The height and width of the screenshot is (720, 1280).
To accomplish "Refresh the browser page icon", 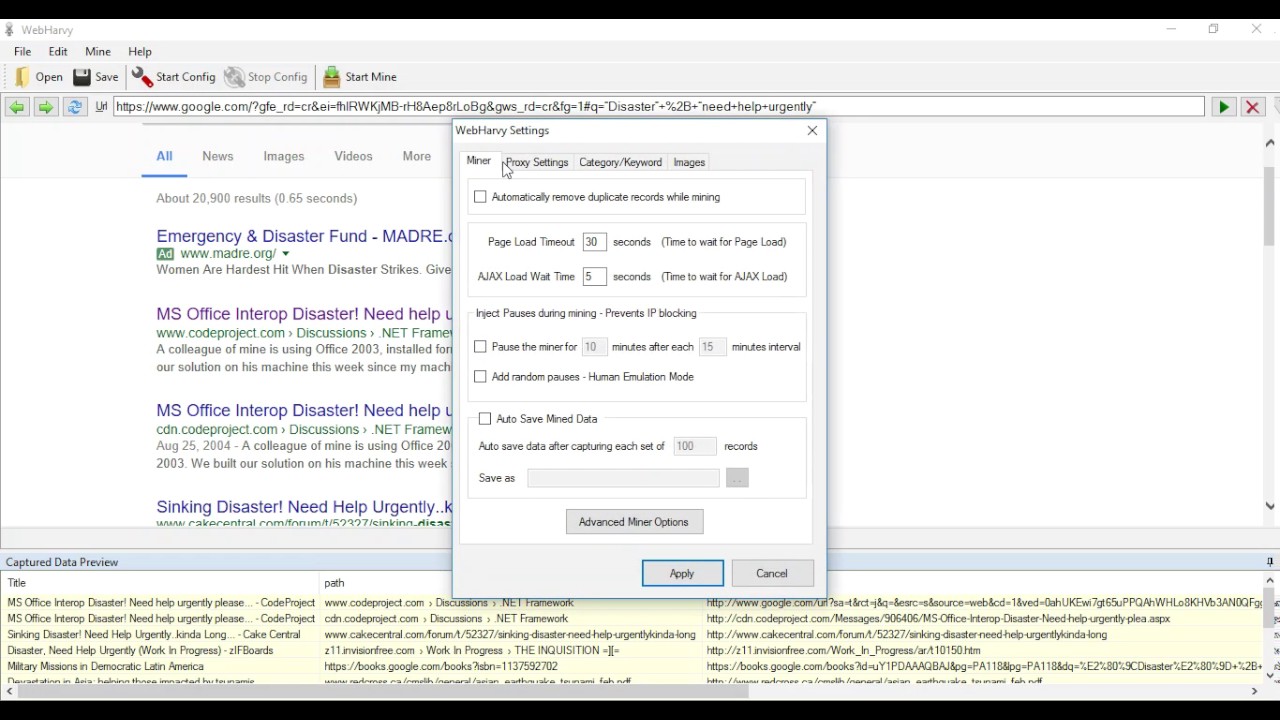I will point(74,107).
